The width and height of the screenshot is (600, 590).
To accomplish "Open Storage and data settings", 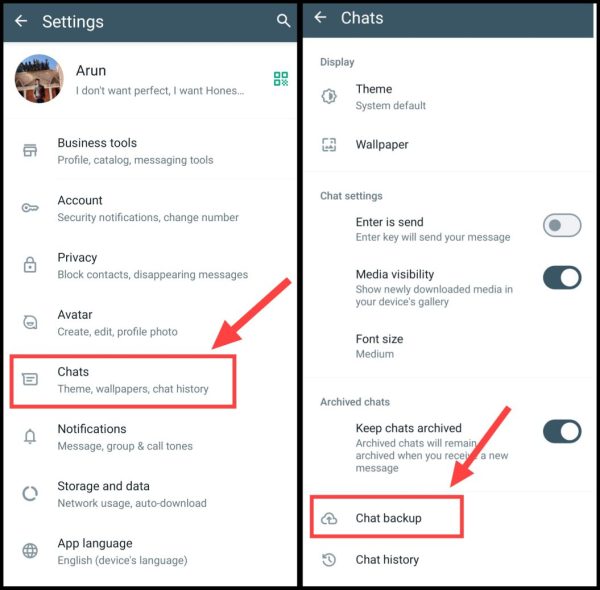I will pyautogui.click(x=150, y=494).
